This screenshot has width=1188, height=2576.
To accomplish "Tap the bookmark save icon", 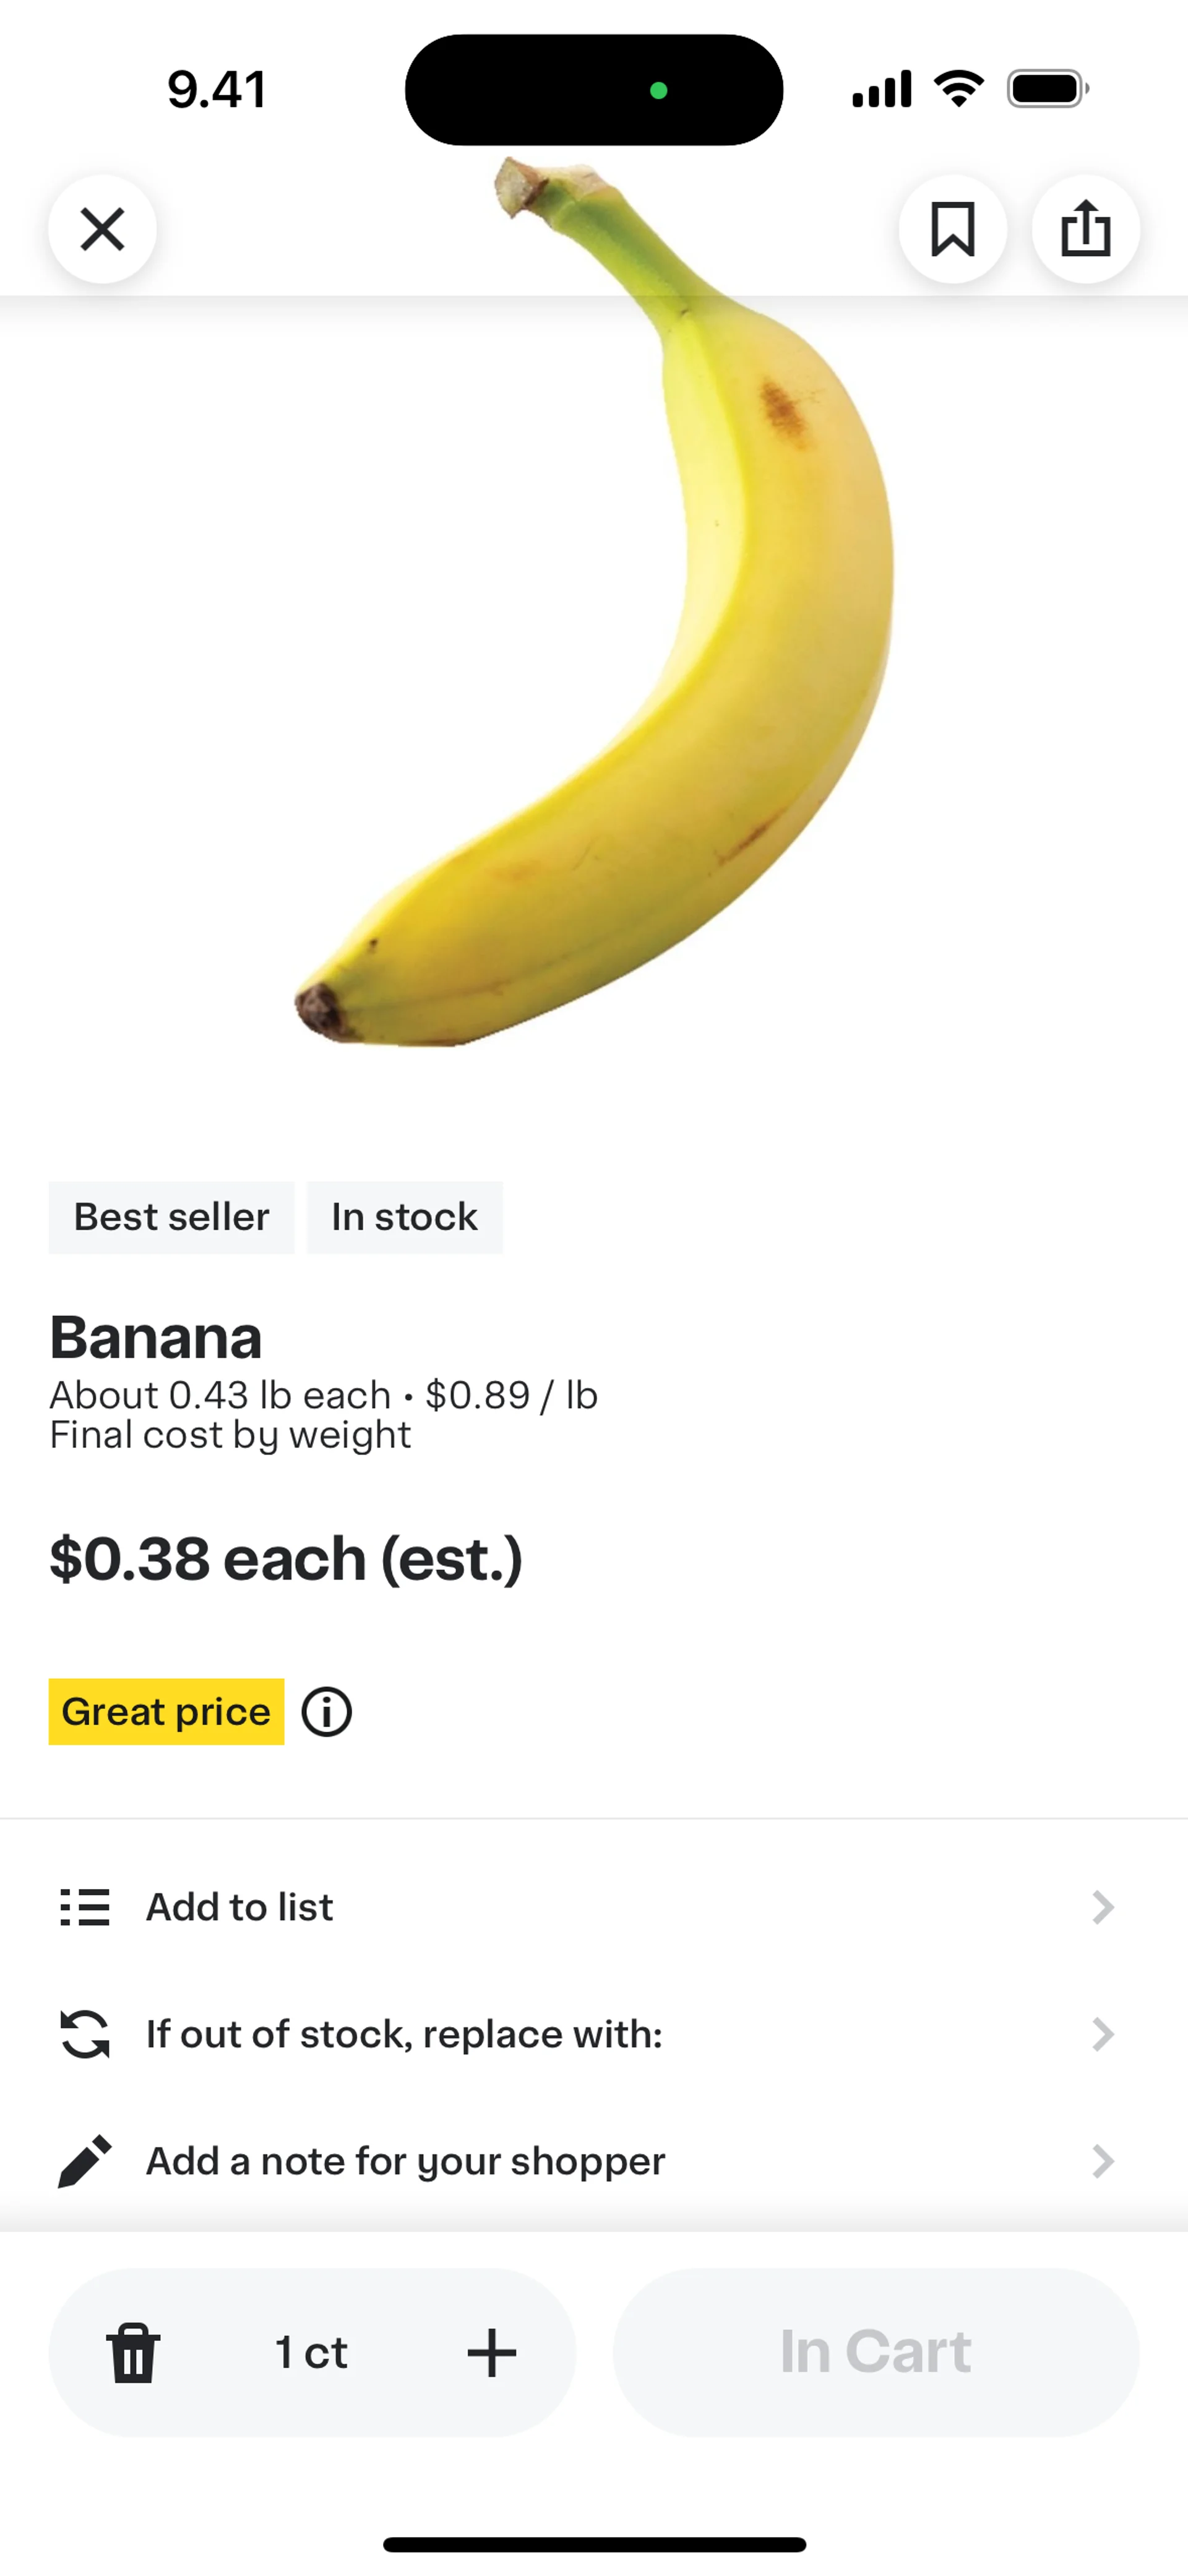I will pyautogui.click(x=952, y=229).
